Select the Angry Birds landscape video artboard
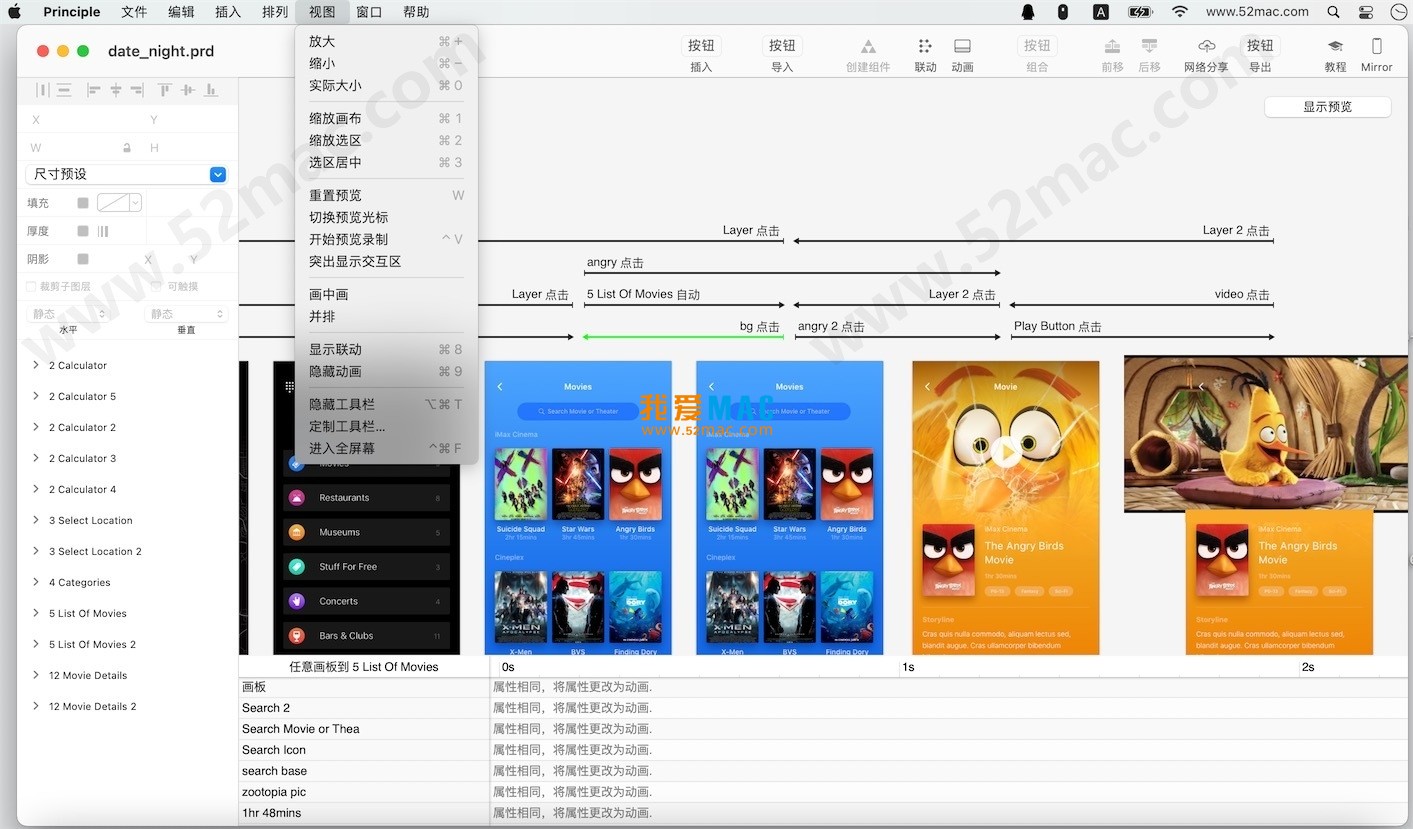Viewport: 1413px width, 829px height. (1265, 434)
